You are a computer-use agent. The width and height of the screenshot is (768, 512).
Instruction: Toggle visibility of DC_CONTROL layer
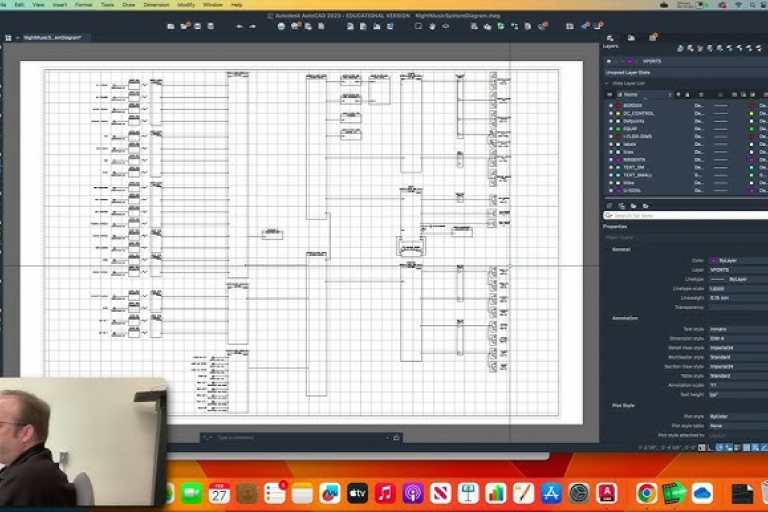click(x=610, y=113)
